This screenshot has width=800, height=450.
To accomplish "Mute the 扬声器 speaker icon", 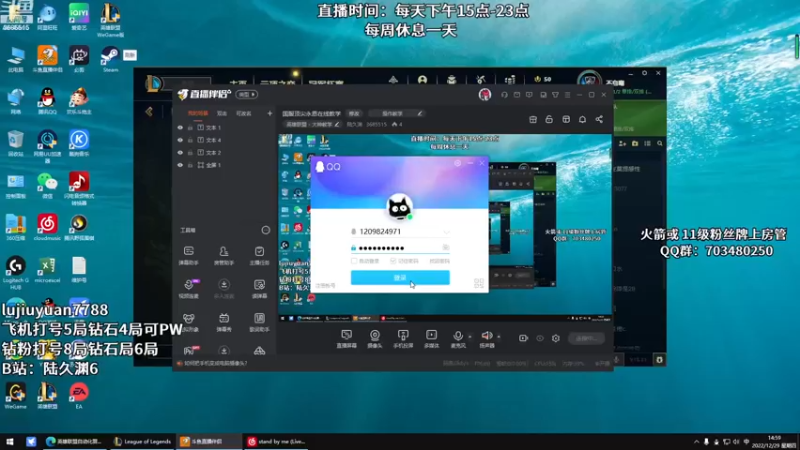I will pyautogui.click(x=487, y=336).
